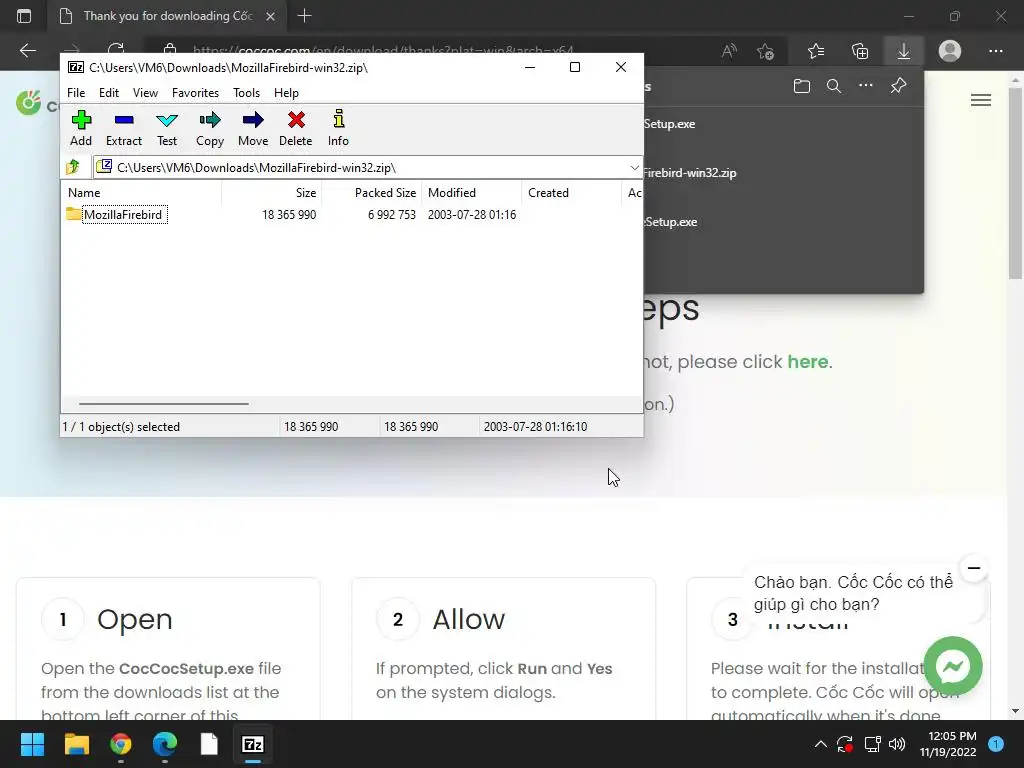Click the 2003-07-28 01:16 modified value

pos(472,215)
